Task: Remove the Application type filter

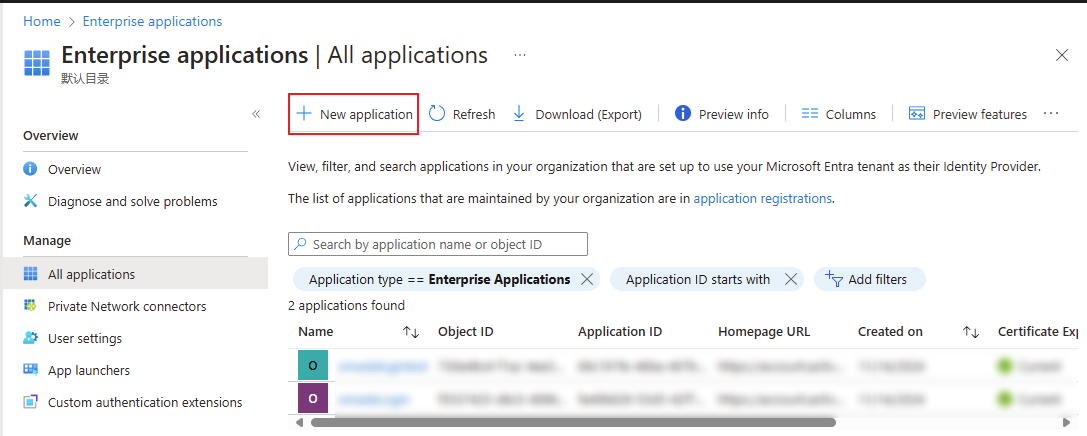Action: pos(586,279)
